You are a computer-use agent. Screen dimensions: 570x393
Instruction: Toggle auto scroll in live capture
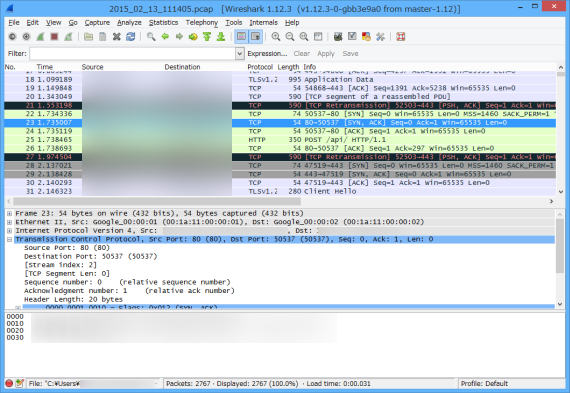tap(256, 37)
